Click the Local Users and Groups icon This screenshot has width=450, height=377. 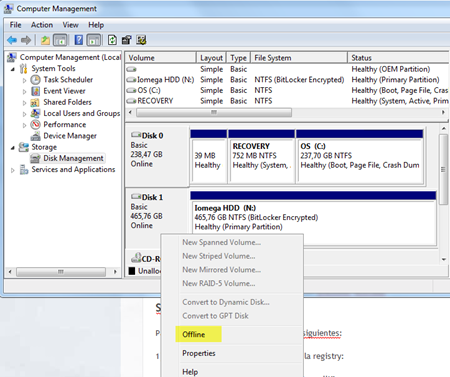(35, 113)
